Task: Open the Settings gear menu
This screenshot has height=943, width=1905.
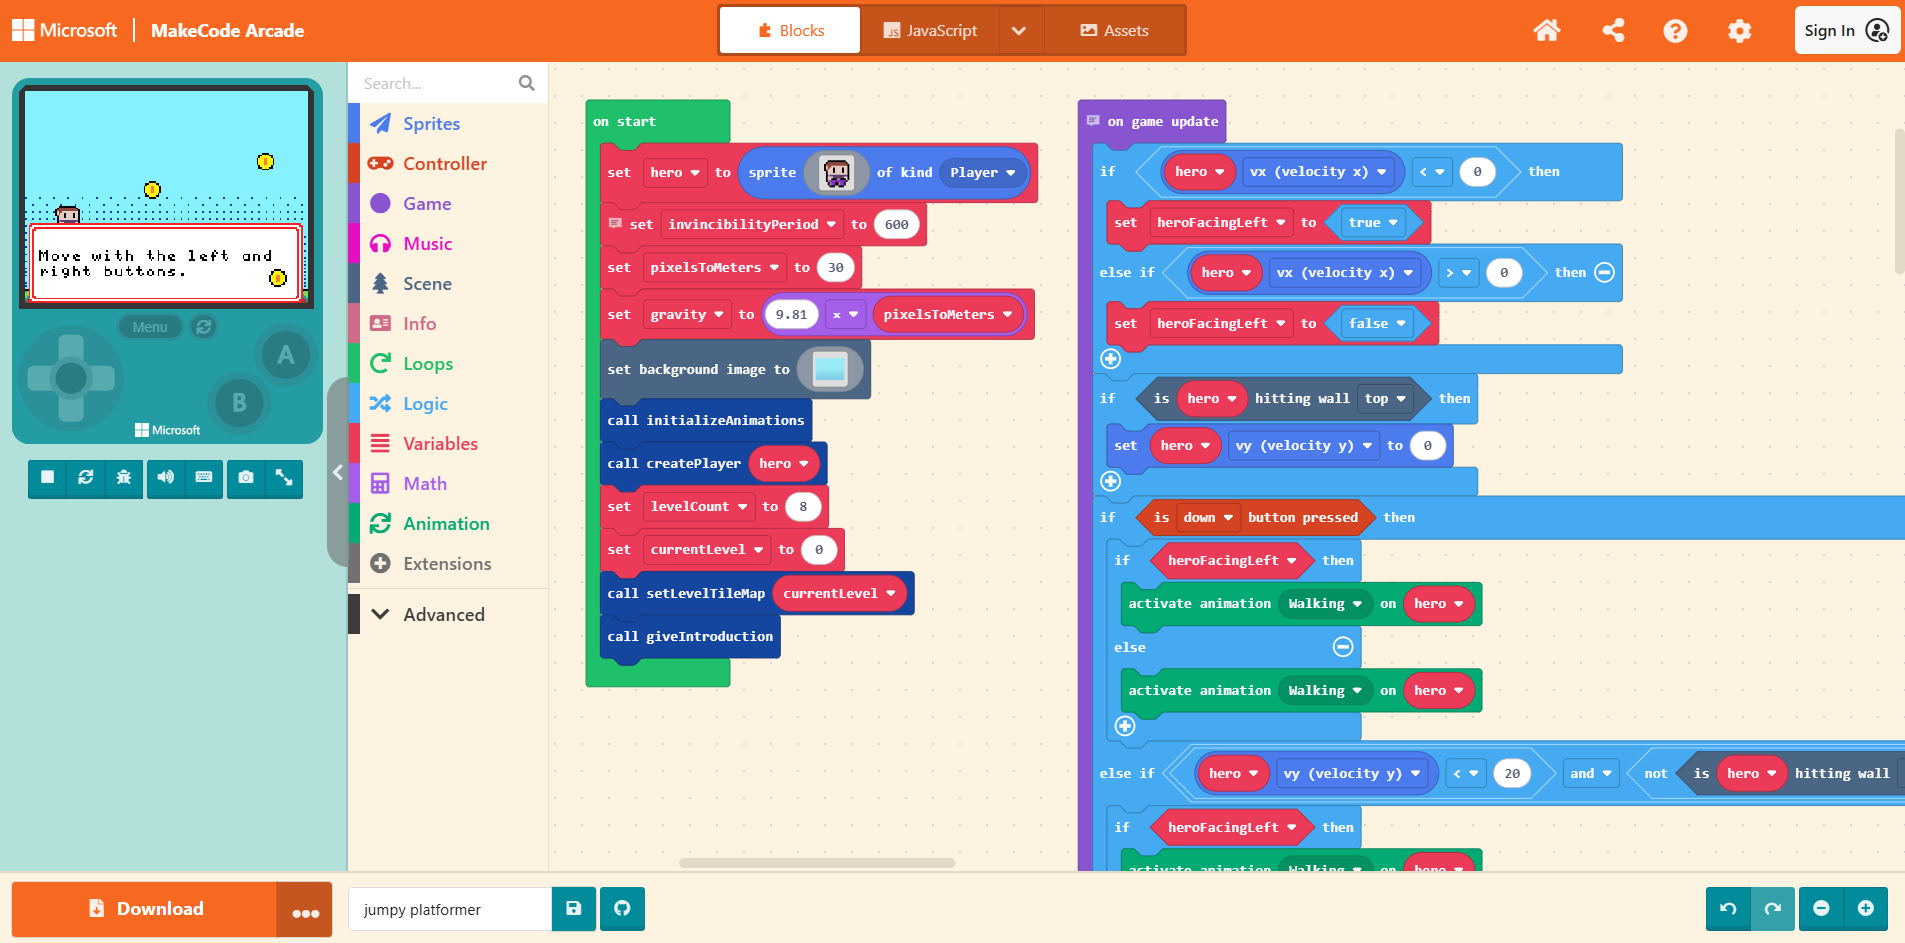Action: [1740, 31]
